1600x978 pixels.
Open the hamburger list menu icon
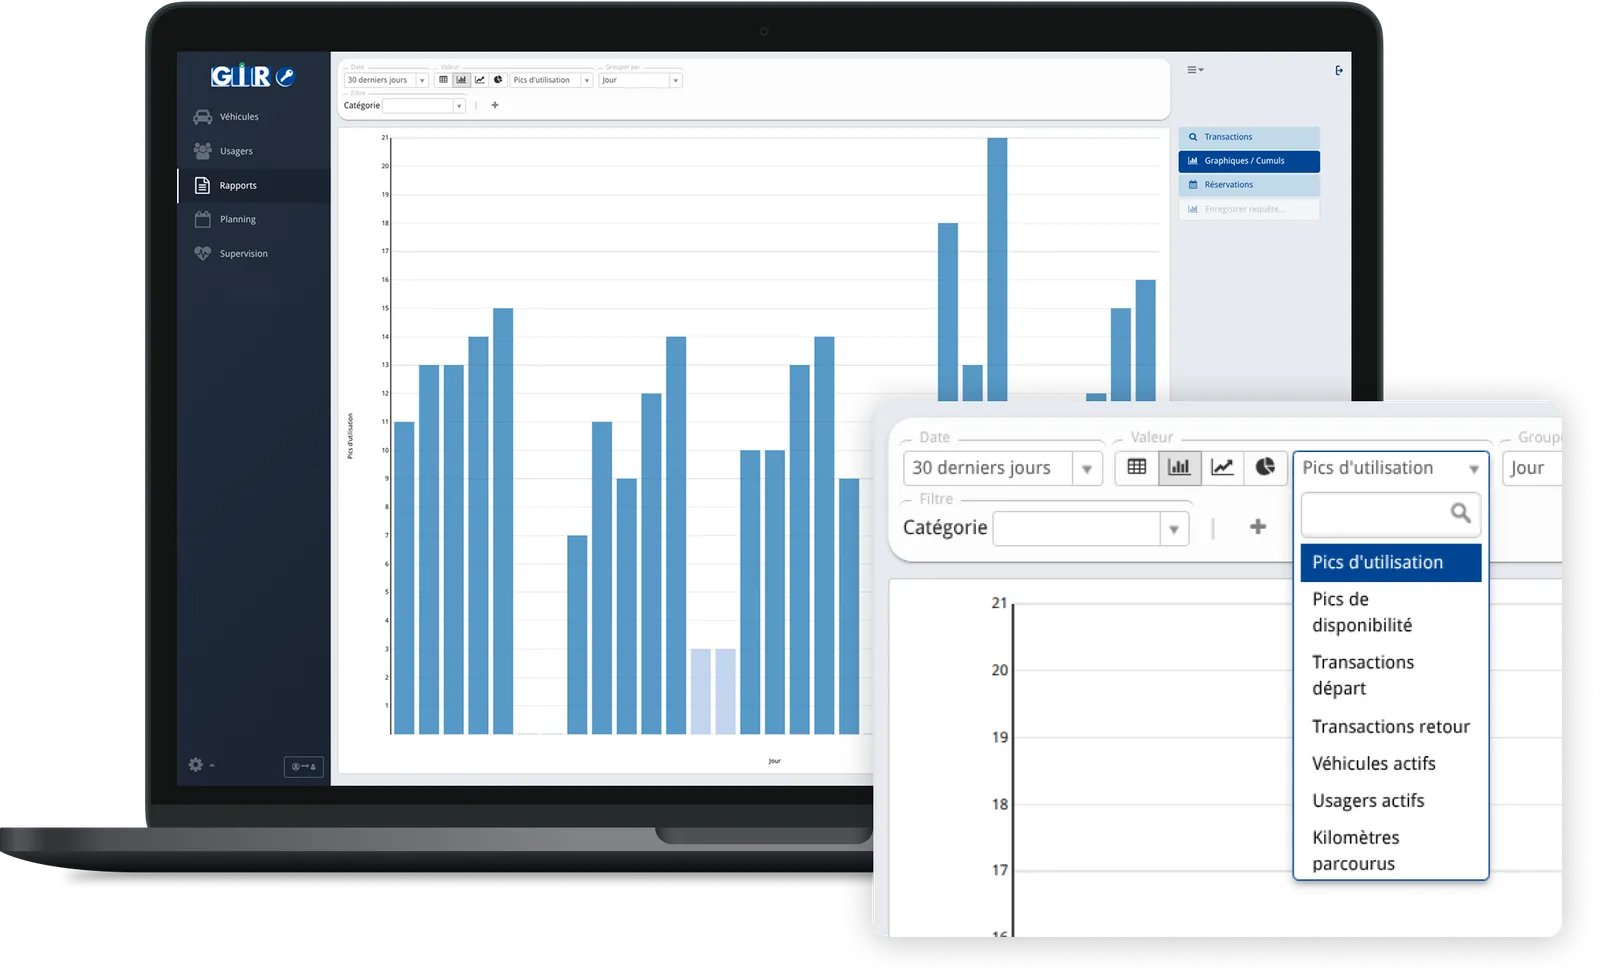tap(1194, 70)
